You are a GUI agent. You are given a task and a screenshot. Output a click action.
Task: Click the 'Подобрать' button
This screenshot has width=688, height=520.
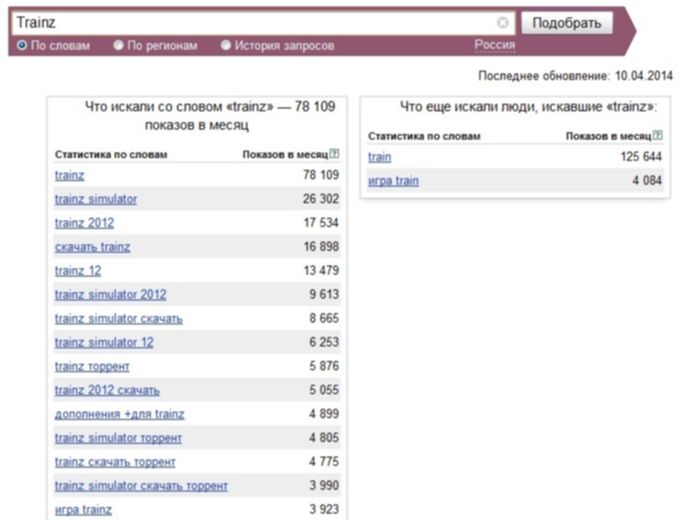pos(566,23)
